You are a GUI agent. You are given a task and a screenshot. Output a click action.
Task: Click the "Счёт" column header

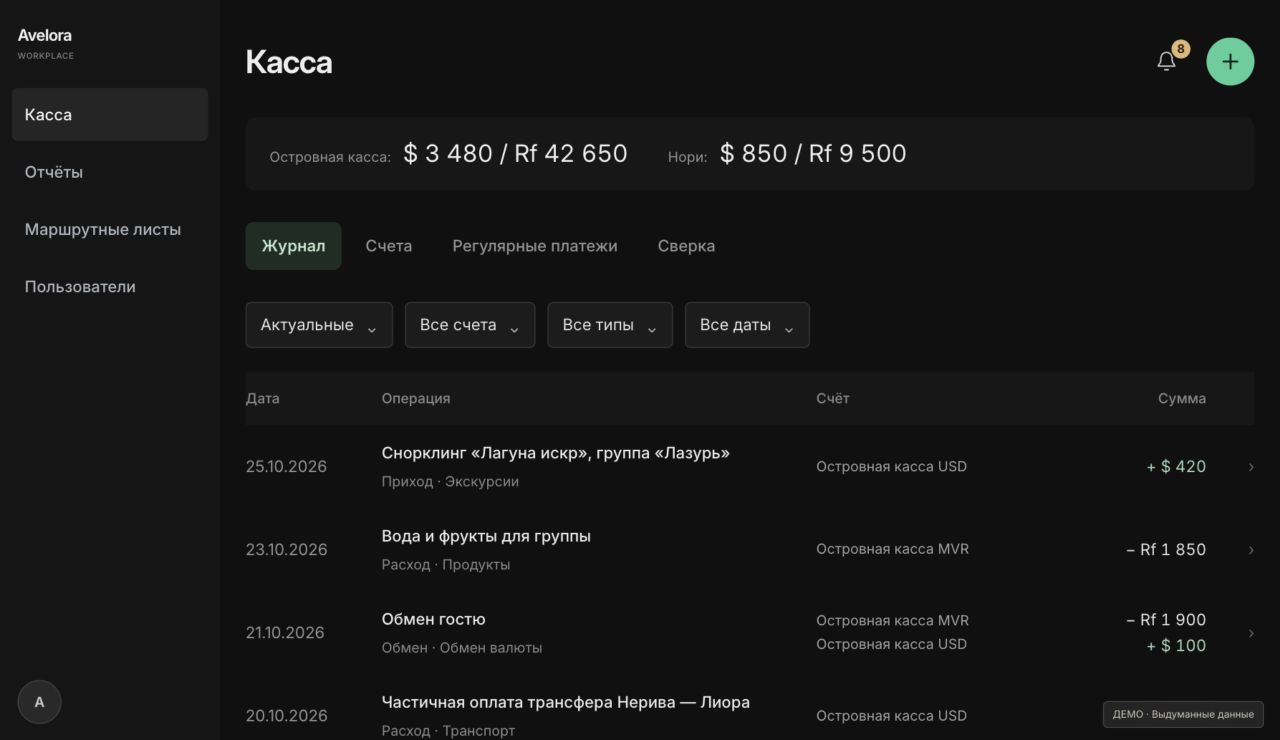point(833,398)
